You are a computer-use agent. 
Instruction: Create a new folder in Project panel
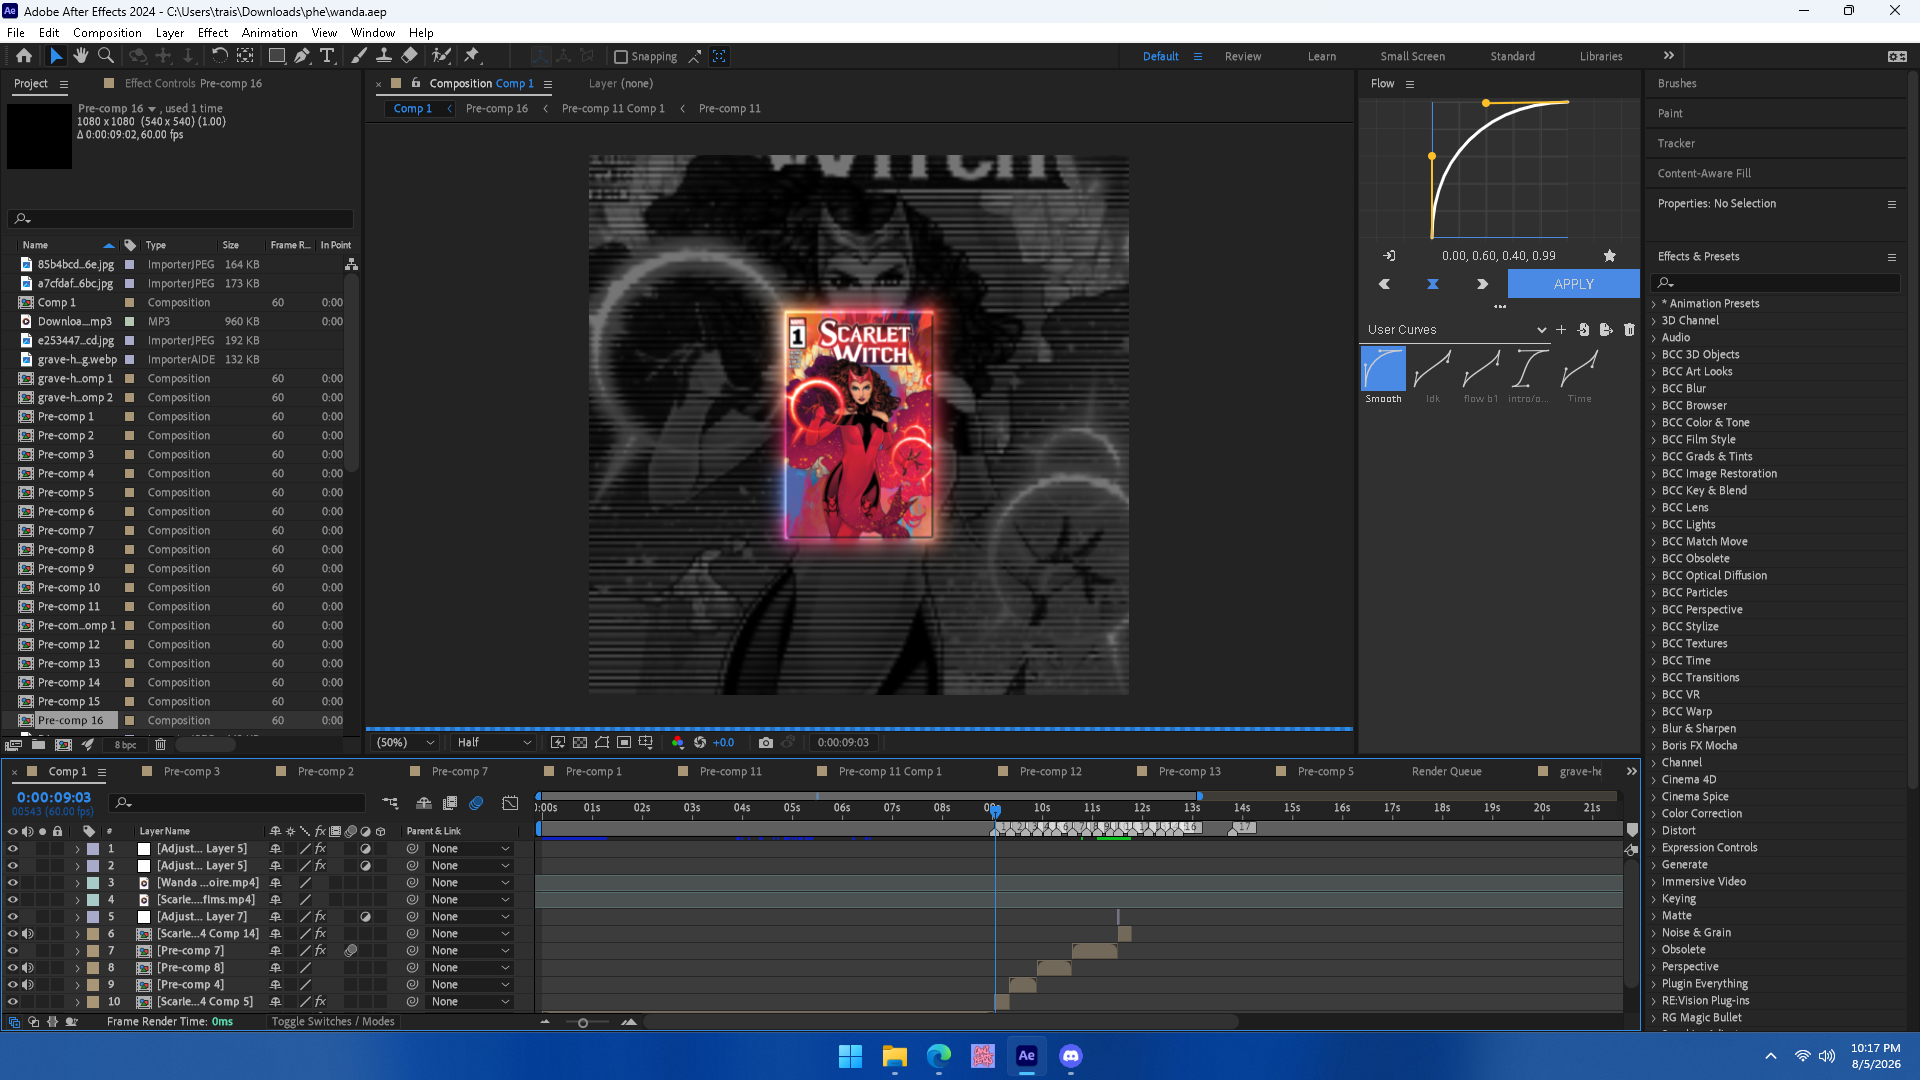[38, 745]
